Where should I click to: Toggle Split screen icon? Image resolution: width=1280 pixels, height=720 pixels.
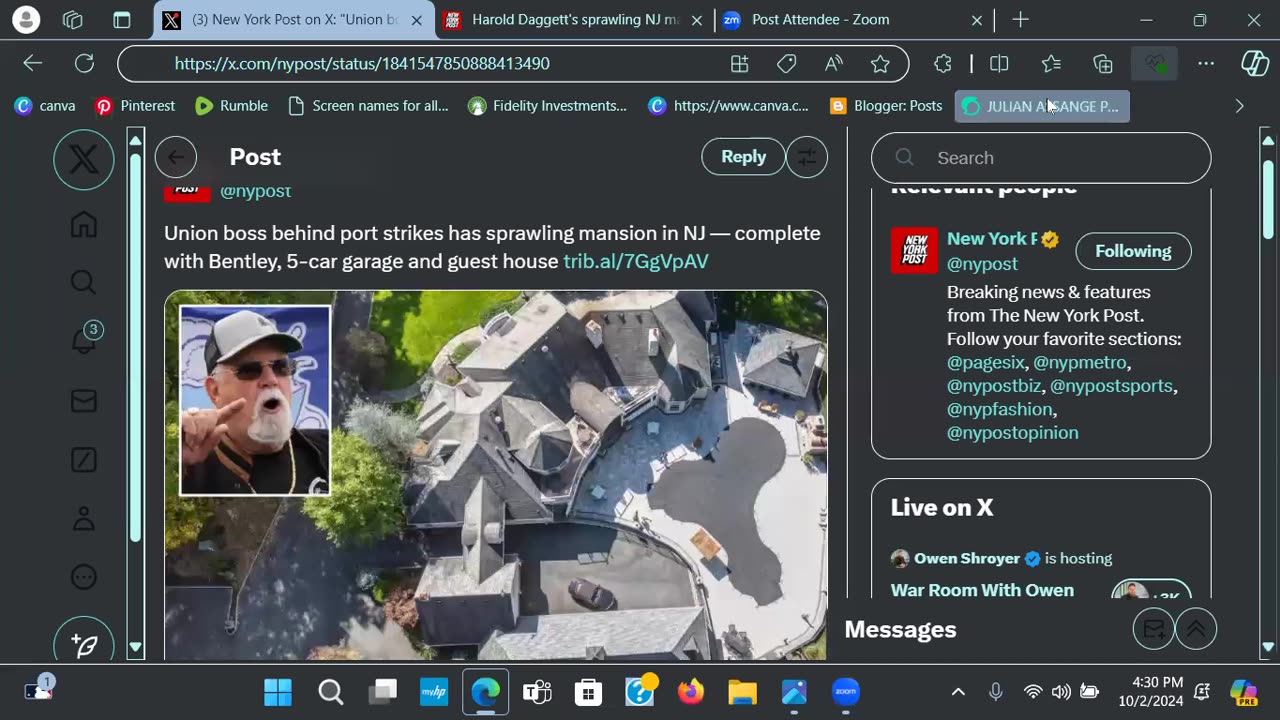(x=999, y=64)
